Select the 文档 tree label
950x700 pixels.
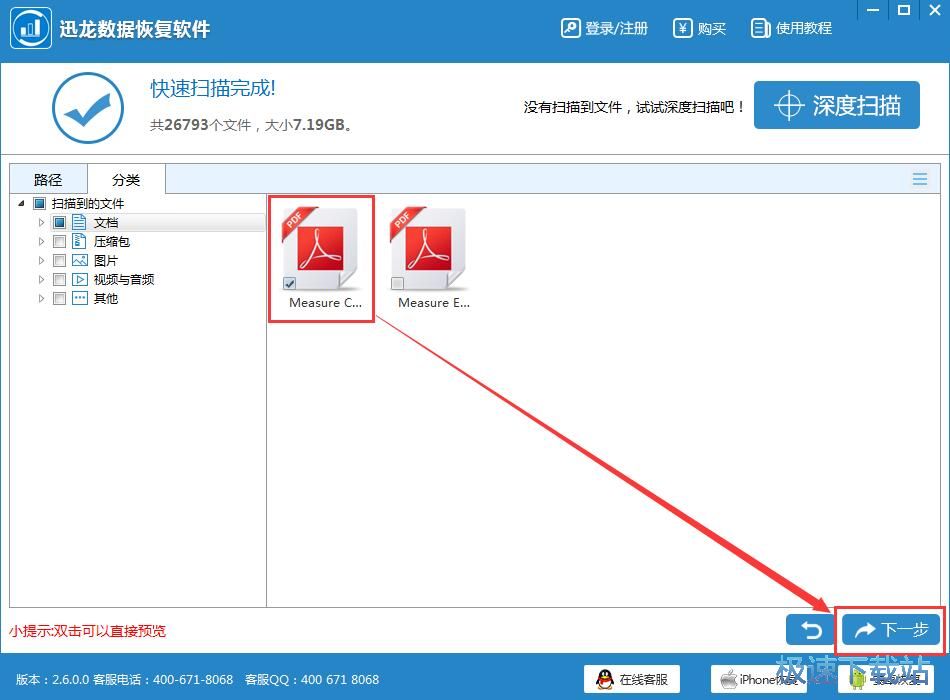(x=106, y=222)
